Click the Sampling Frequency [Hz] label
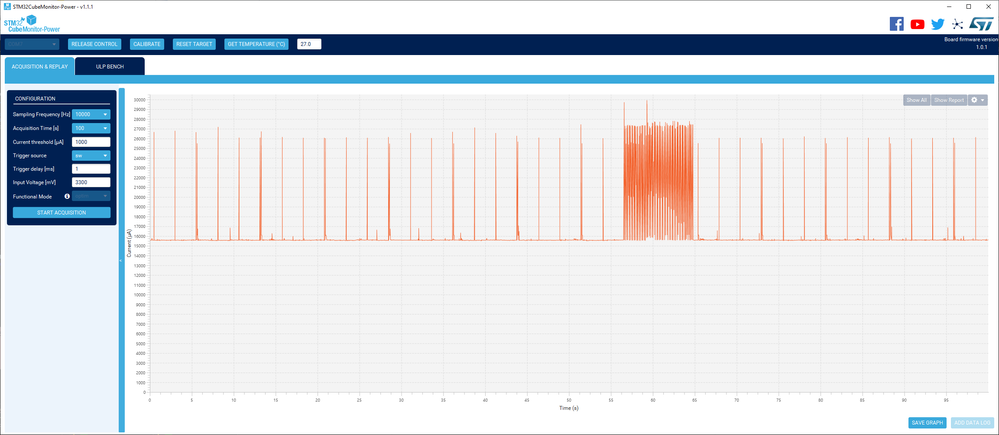 41,115
